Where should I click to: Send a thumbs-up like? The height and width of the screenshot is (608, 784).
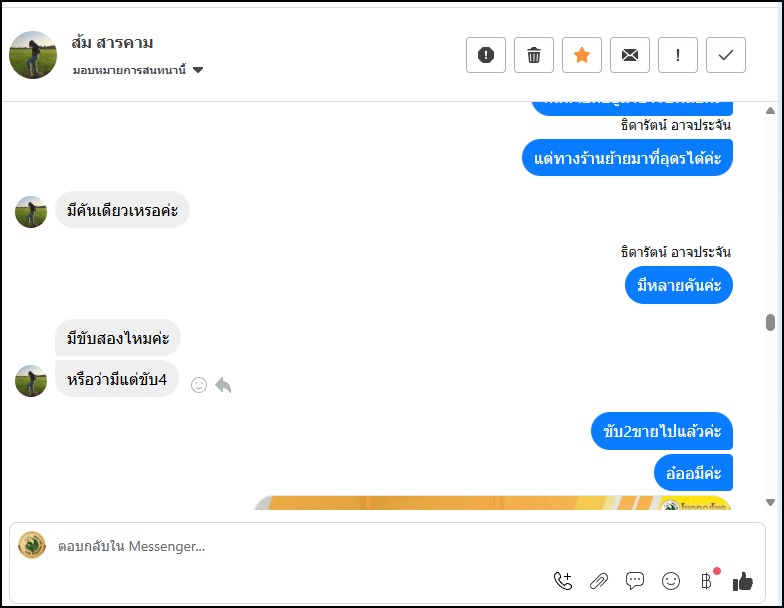pos(742,580)
